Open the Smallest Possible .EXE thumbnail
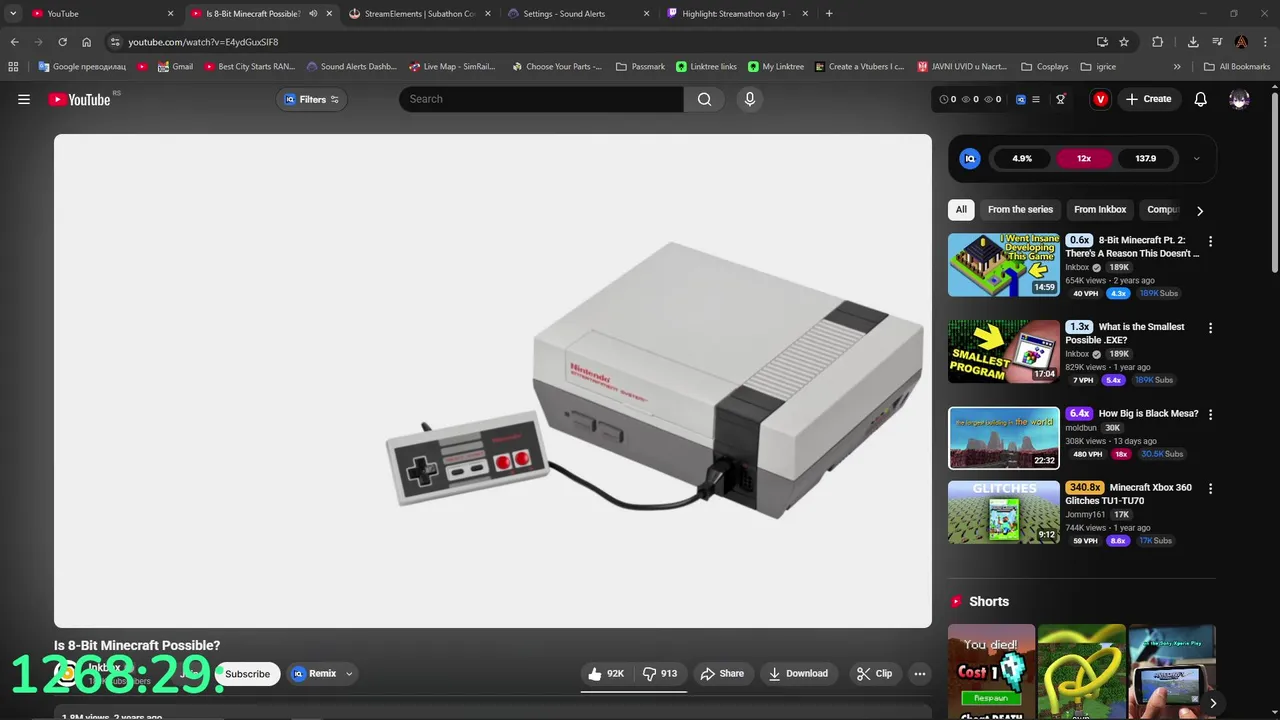 1004,351
